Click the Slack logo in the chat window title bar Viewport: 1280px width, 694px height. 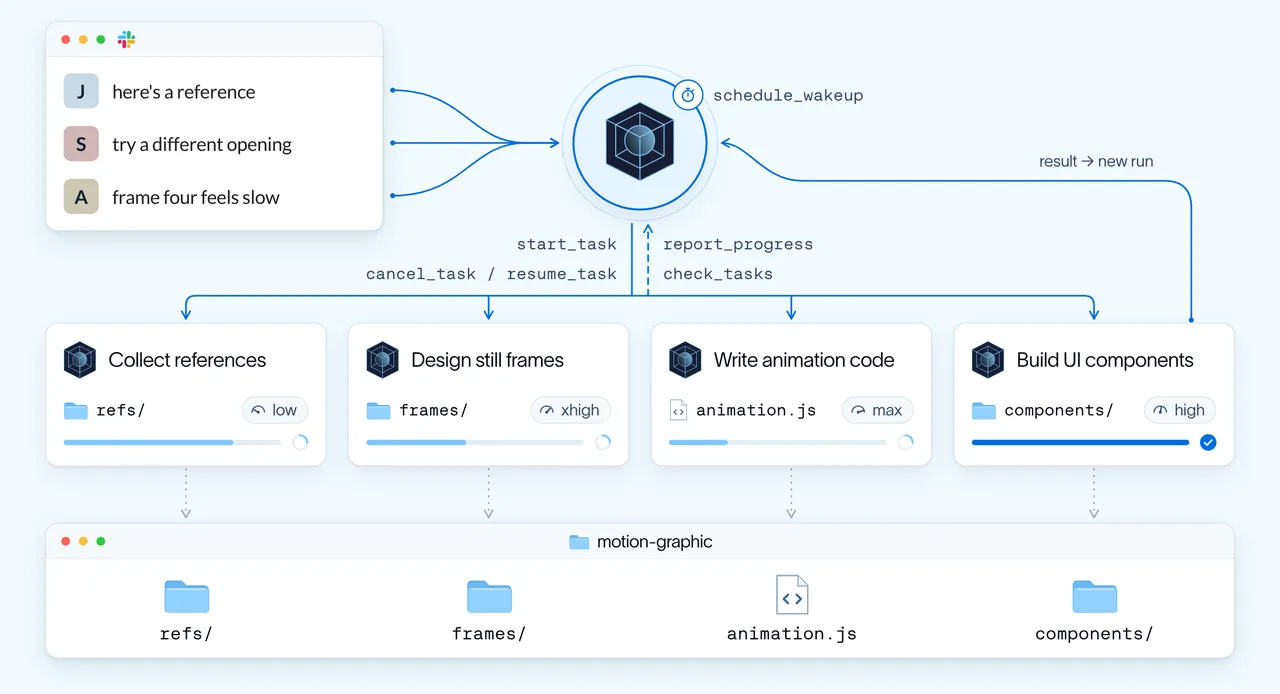tap(127, 40)
